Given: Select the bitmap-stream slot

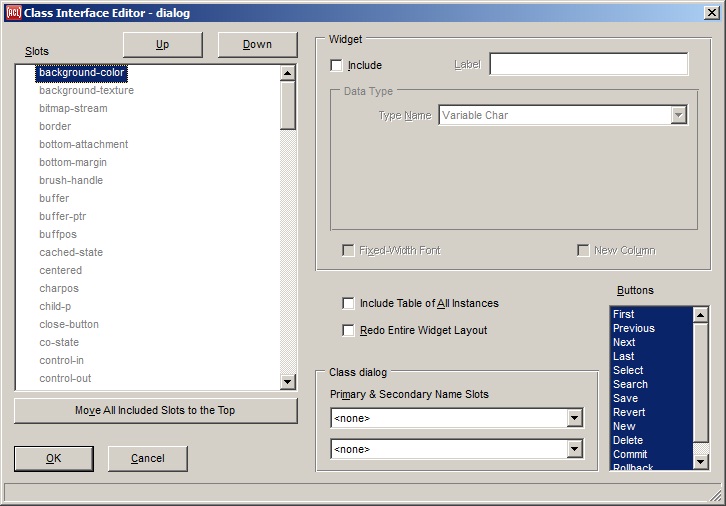Looking at the screenshot, I should coord(73,108).
